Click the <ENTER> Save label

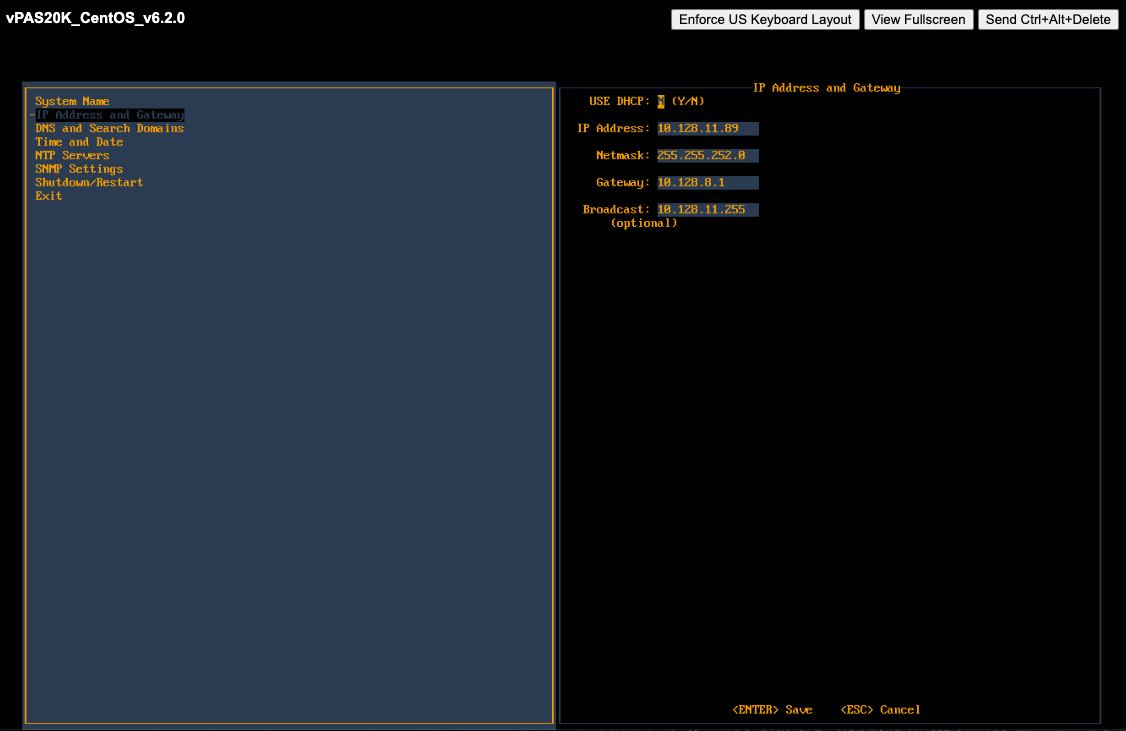pos(773,709)
